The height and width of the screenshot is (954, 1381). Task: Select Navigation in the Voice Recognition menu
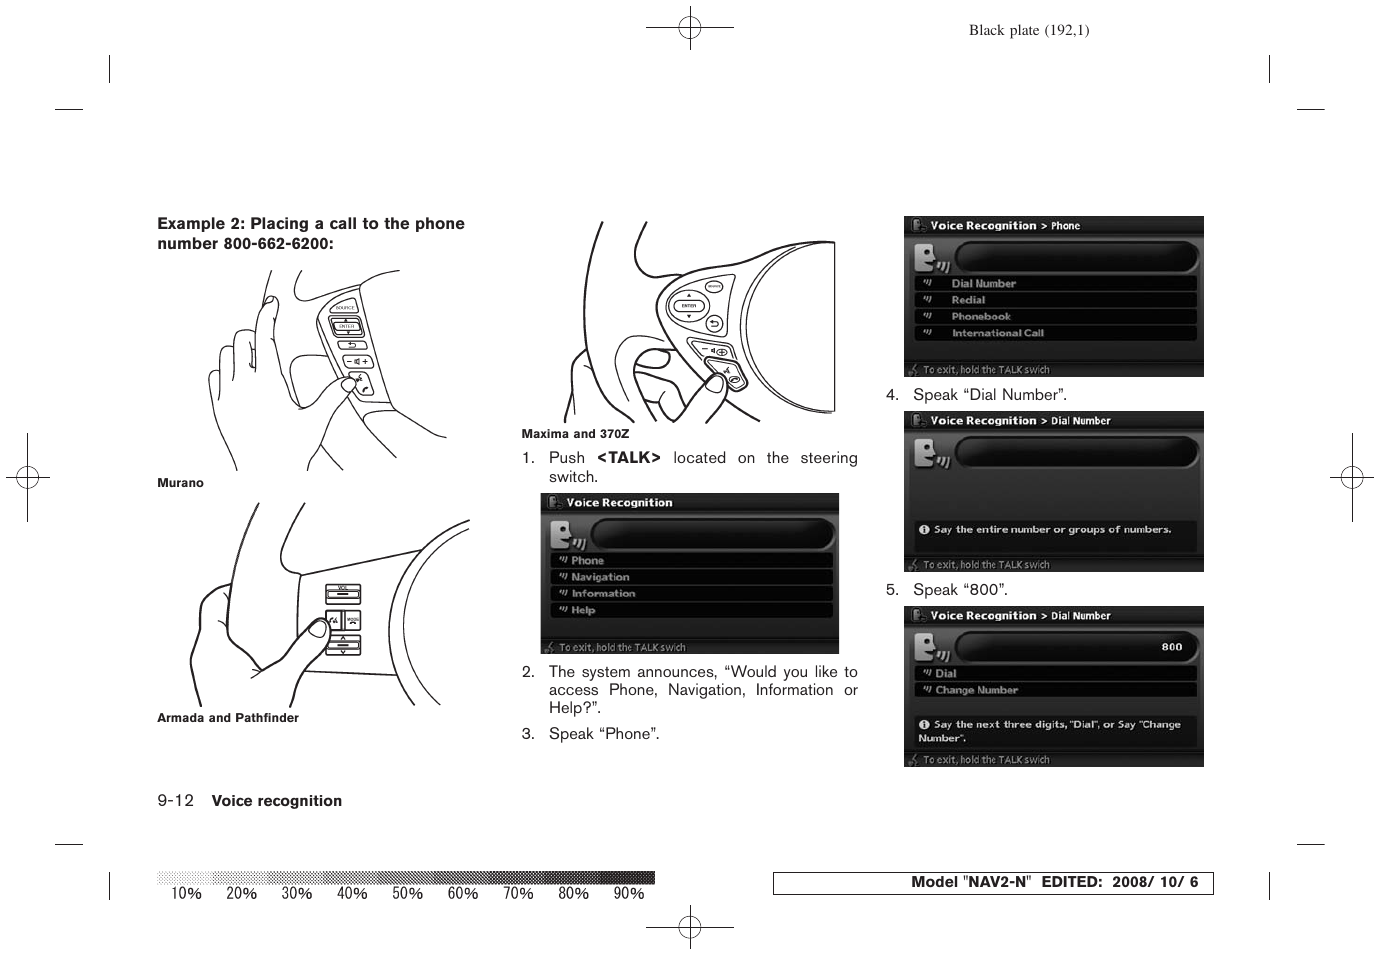point(691,577)
